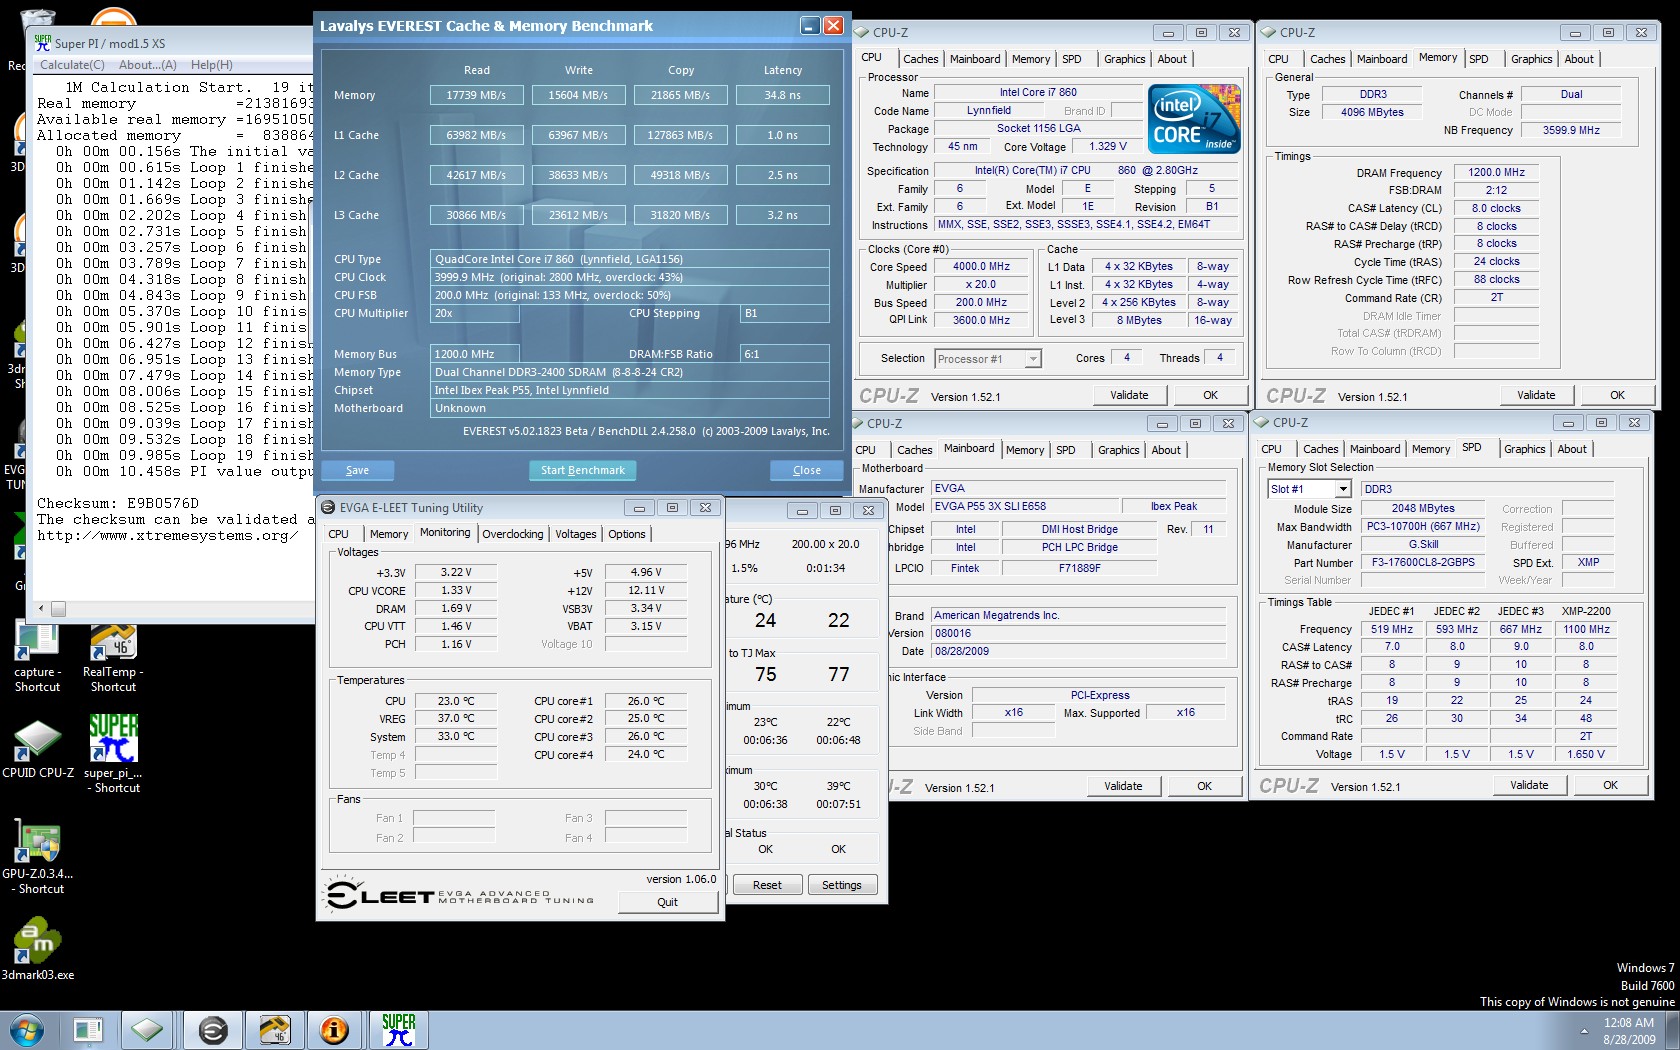Click the CPU-Z Mainboard window title icon
The width and height of the screenshot is (1680, 1050).
click(x=857, y=423)
